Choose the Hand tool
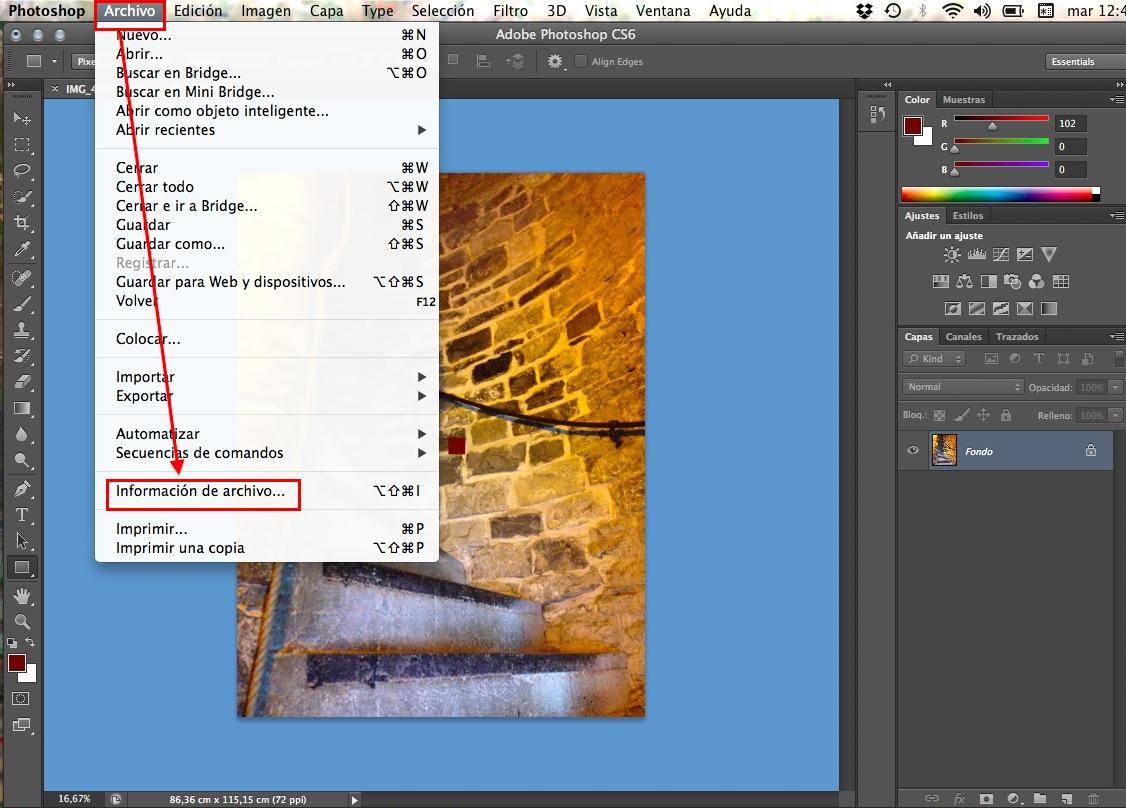Image resolution: width=1126 pixels, height=808 pixels. (22, 596)
